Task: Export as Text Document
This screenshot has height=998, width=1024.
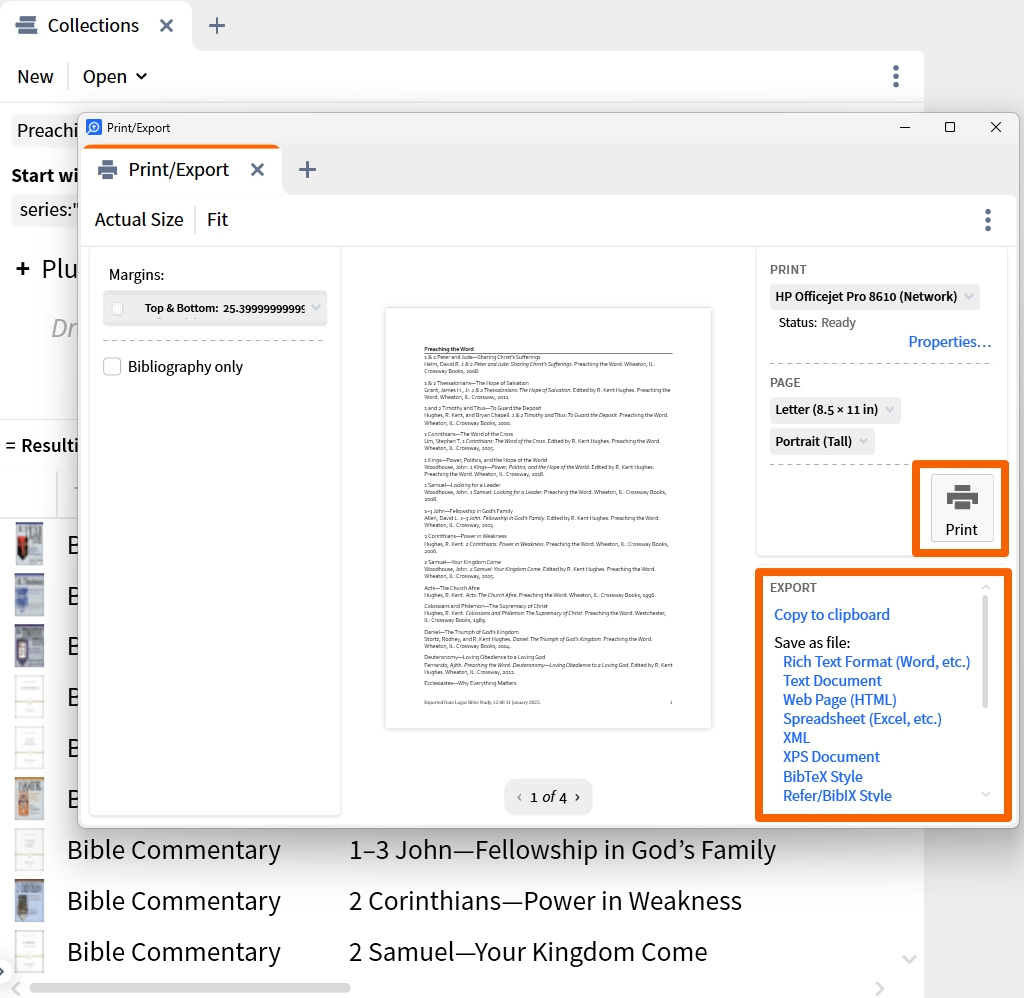Action: click(832, 681)
